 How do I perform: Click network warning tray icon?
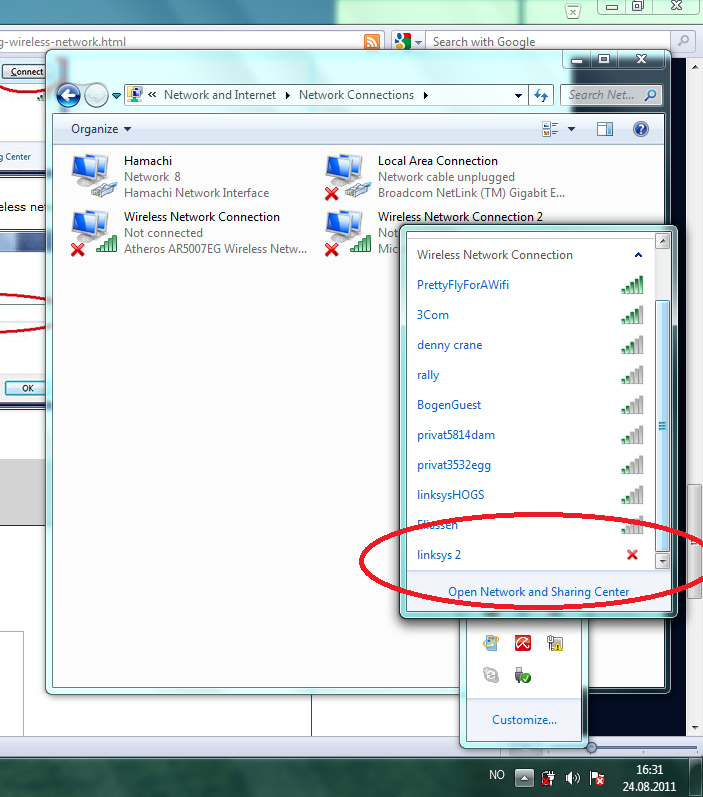point(555,643)
